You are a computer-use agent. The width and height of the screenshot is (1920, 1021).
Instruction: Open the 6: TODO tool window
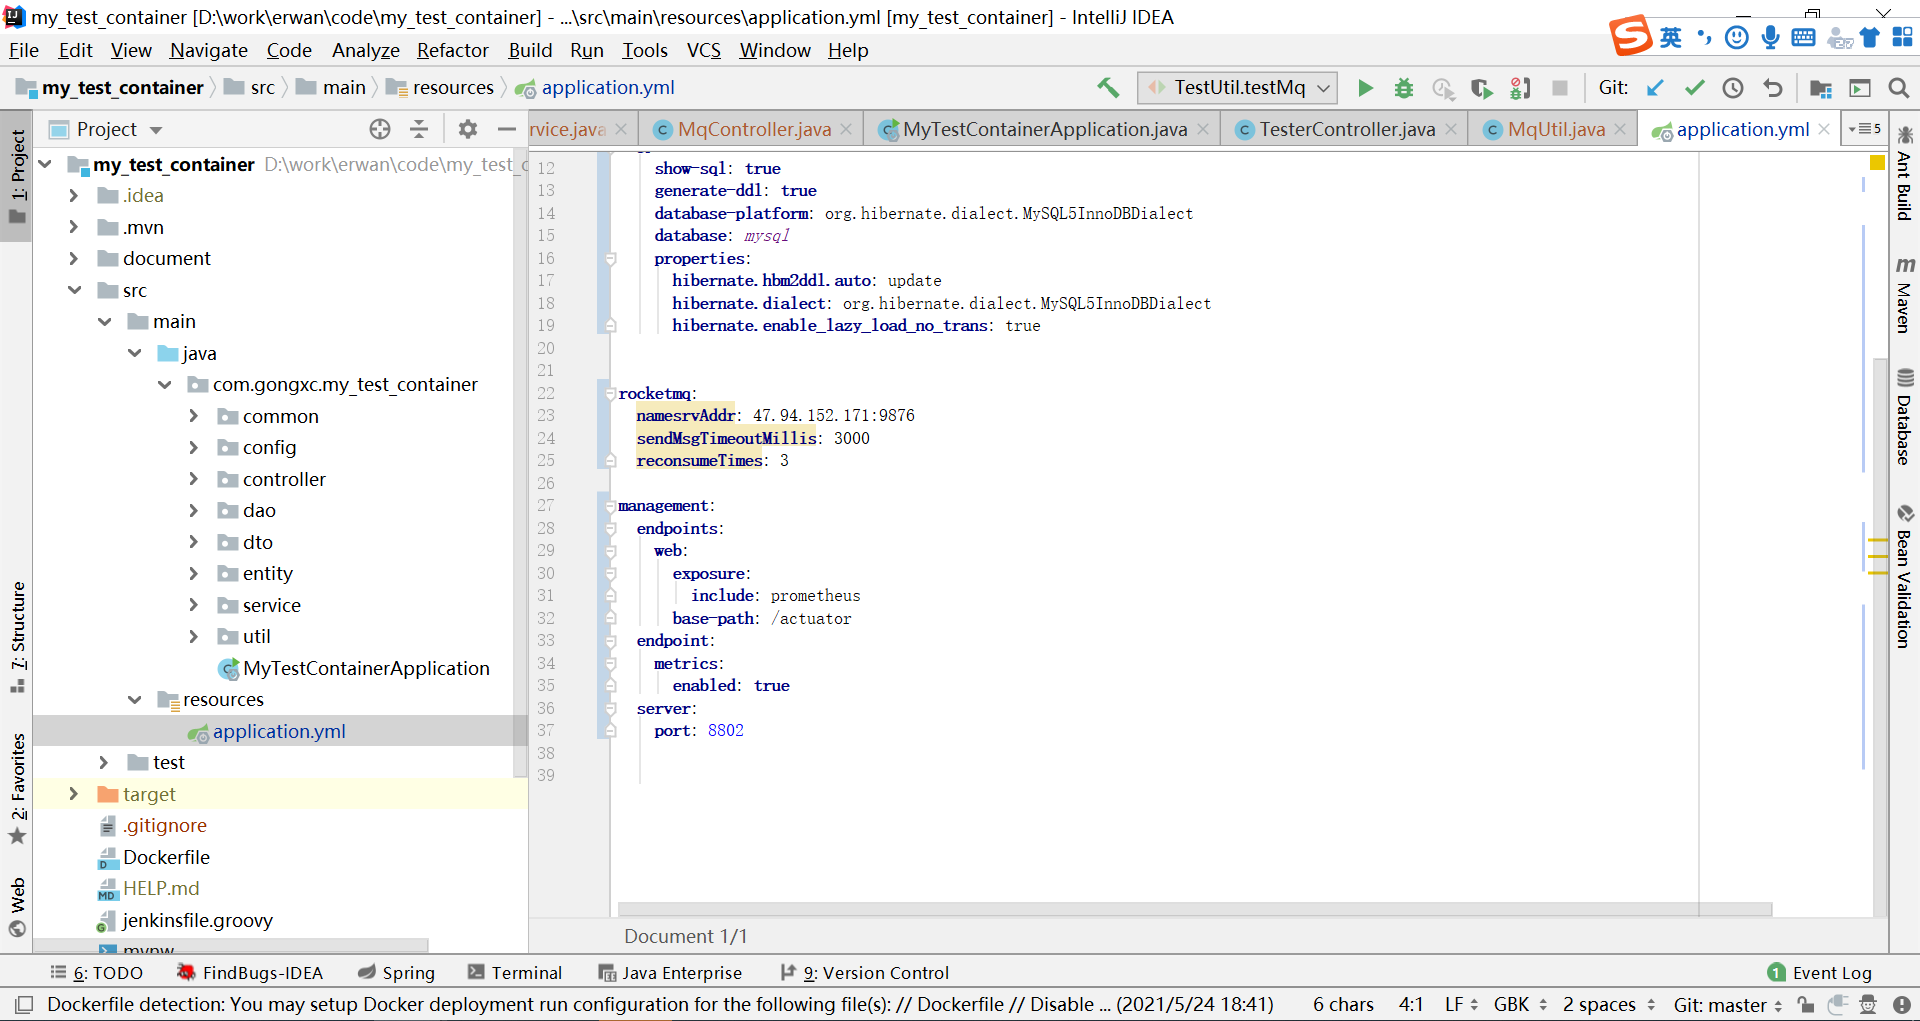pyautogui.click(x=97, y=973)
